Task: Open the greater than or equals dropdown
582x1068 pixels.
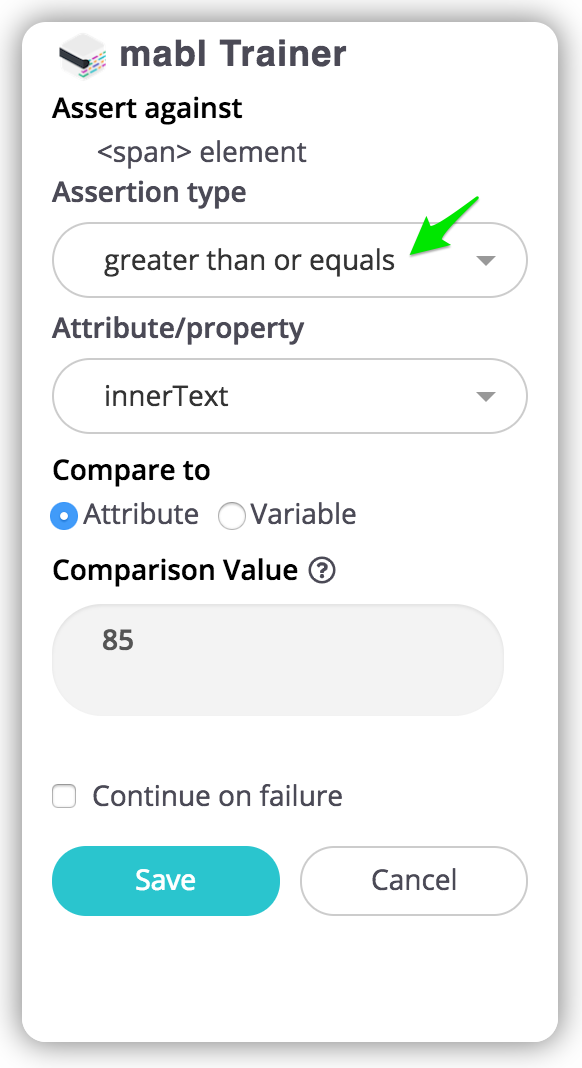Action: click(290, 260)
